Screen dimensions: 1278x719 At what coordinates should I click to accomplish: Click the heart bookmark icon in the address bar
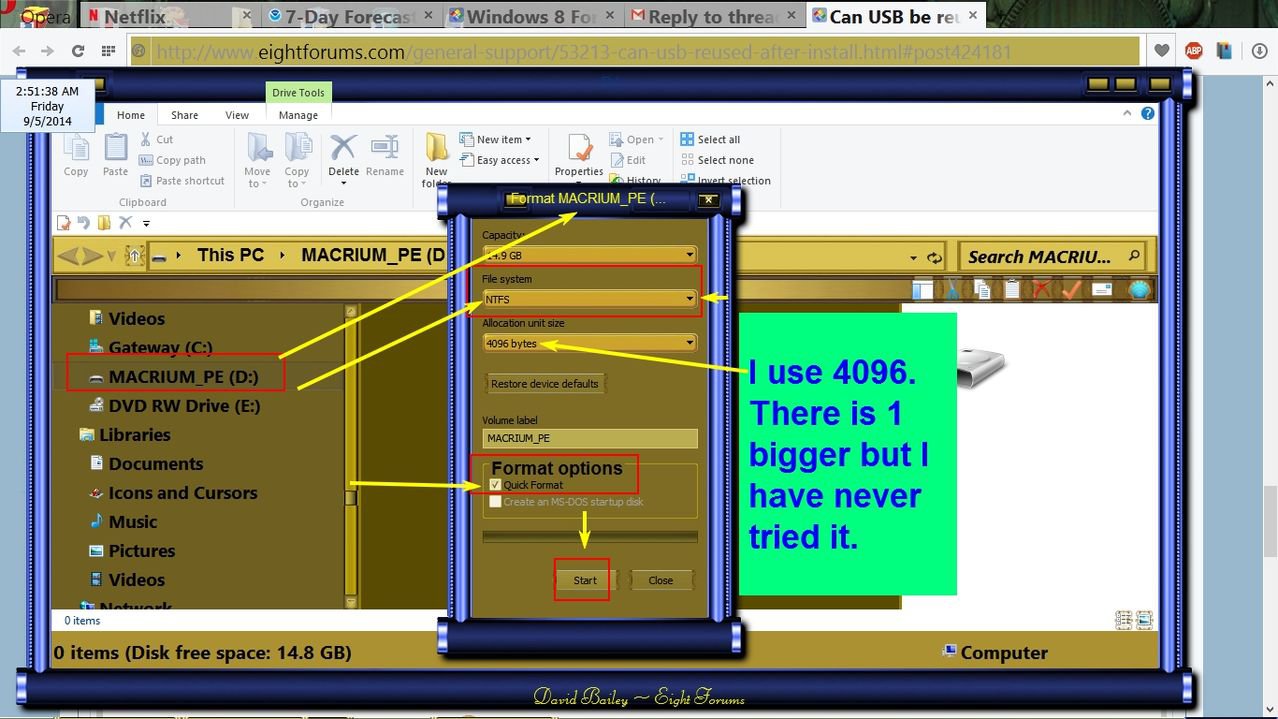[x=1161, y=51]
